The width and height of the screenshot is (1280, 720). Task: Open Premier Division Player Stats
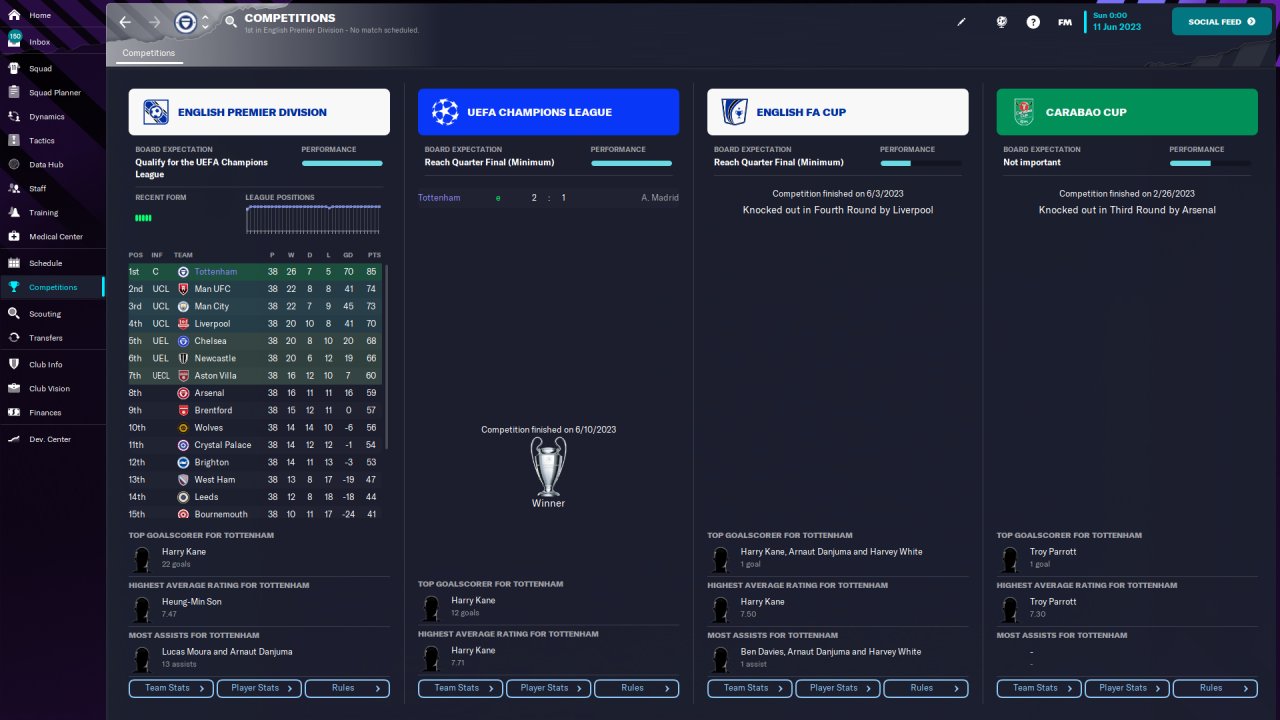click(259, 688)
